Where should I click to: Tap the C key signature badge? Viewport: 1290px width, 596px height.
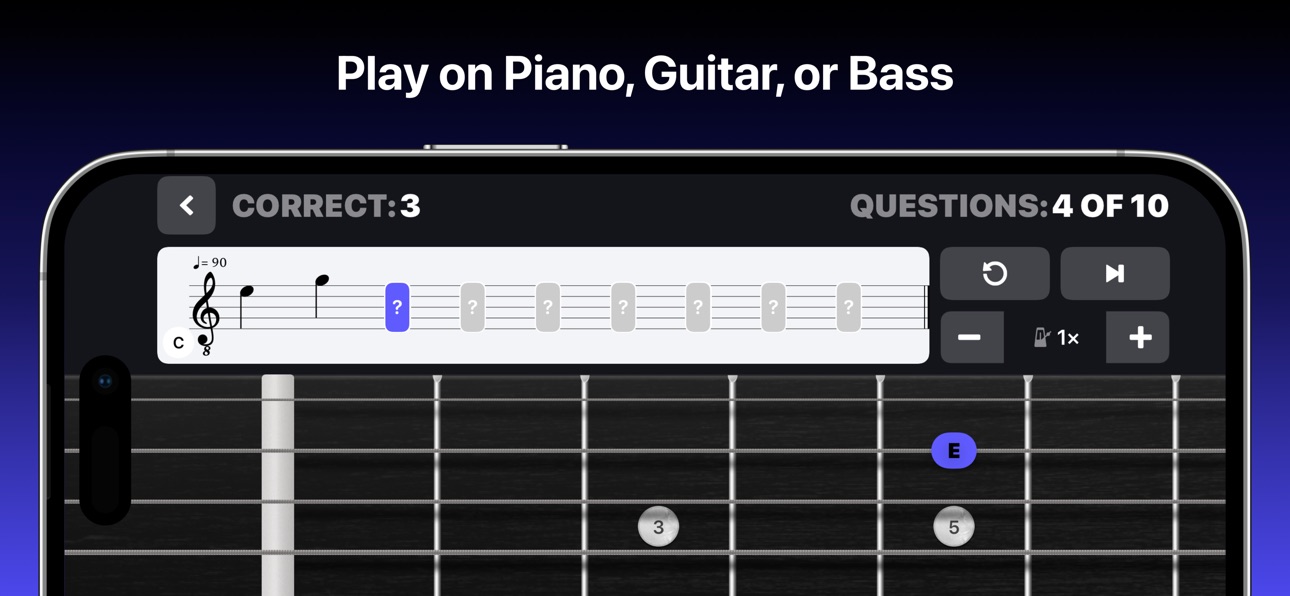pyautogui.click(x=178, y=342)
